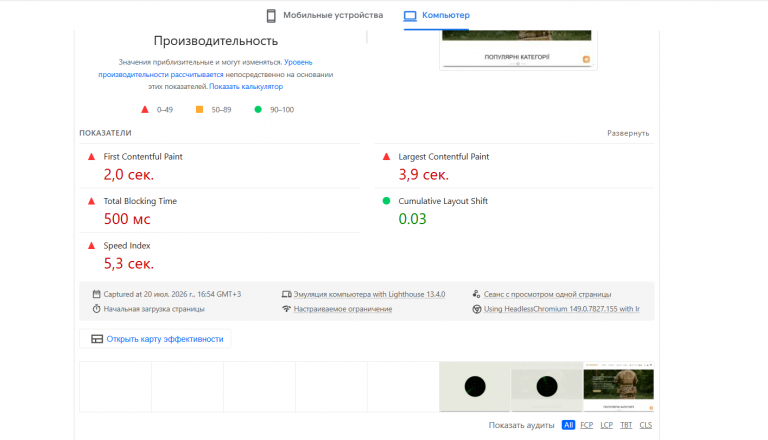Screen dimensions: 768x440
Task: Switch to the Мобильные устройства tab
Action: click(x=324, y=15)
